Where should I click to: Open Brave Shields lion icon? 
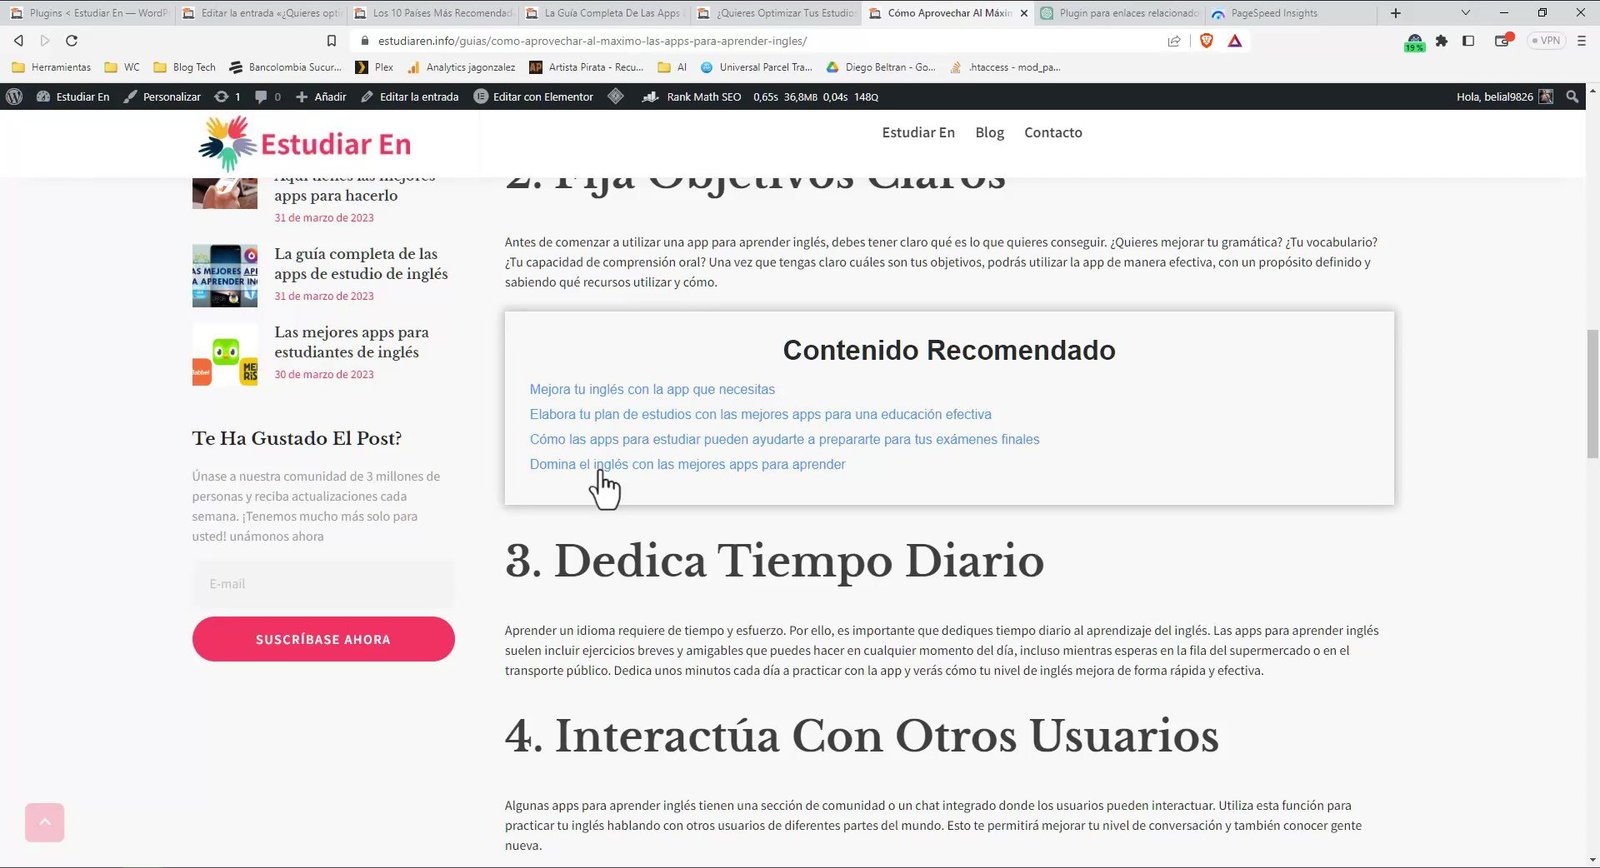(x=1206, y=41)
